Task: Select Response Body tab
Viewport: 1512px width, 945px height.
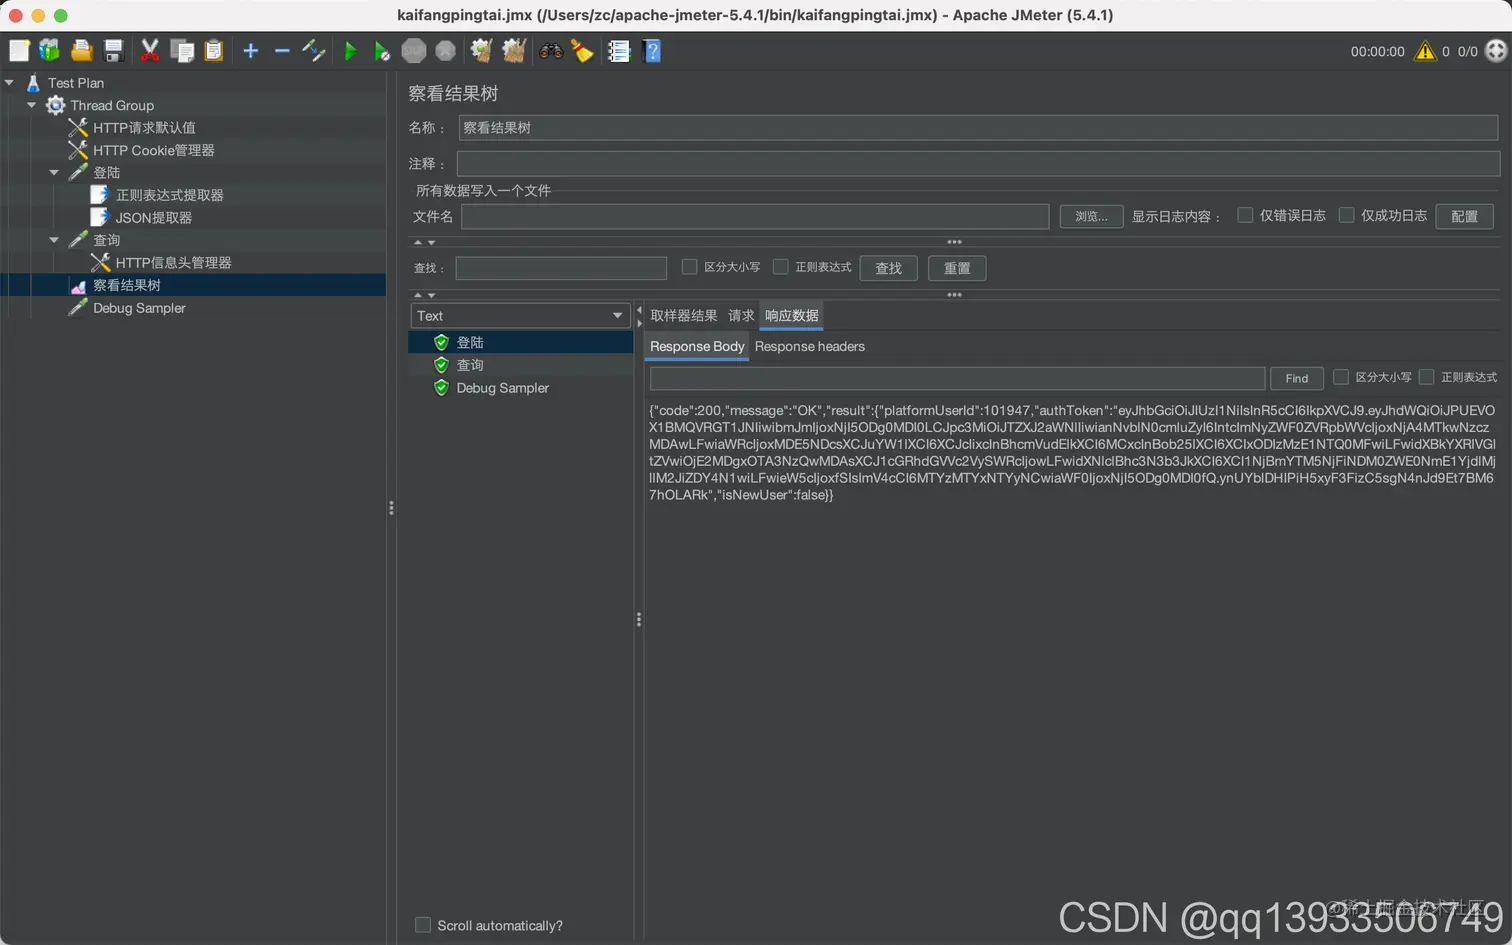Action: click(697, 347)
